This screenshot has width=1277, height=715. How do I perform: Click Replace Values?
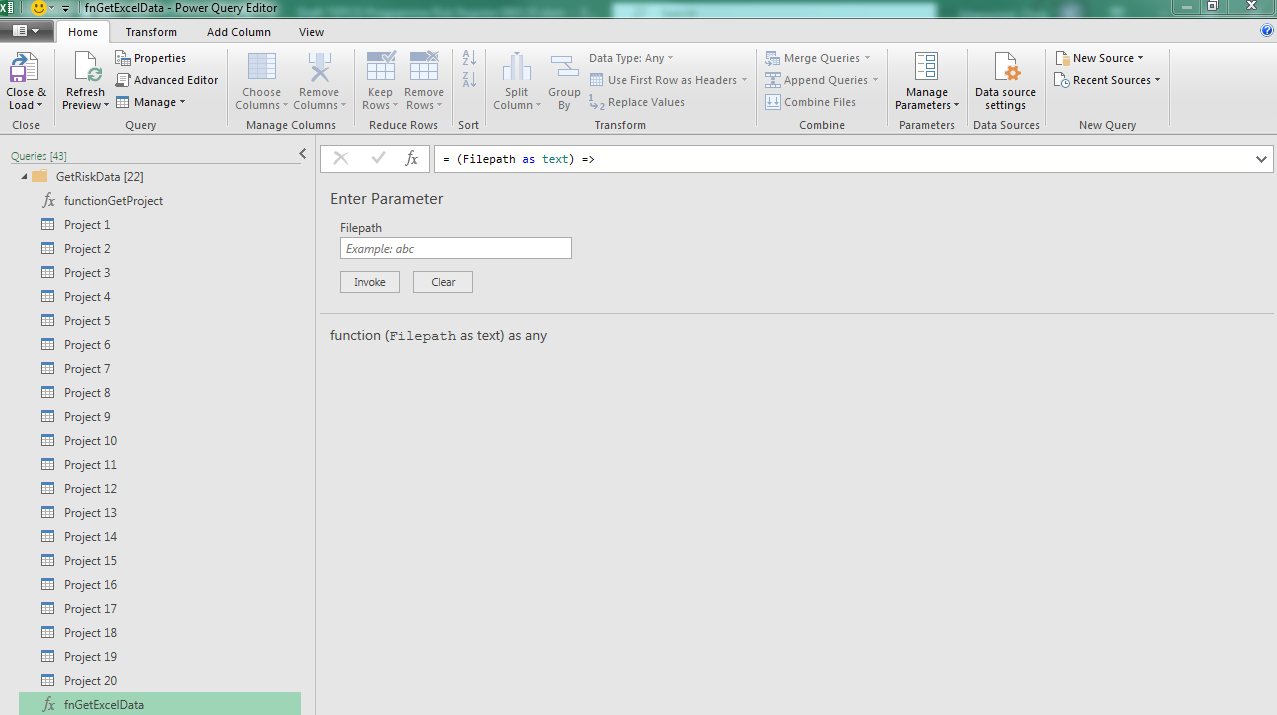(636, 102)
